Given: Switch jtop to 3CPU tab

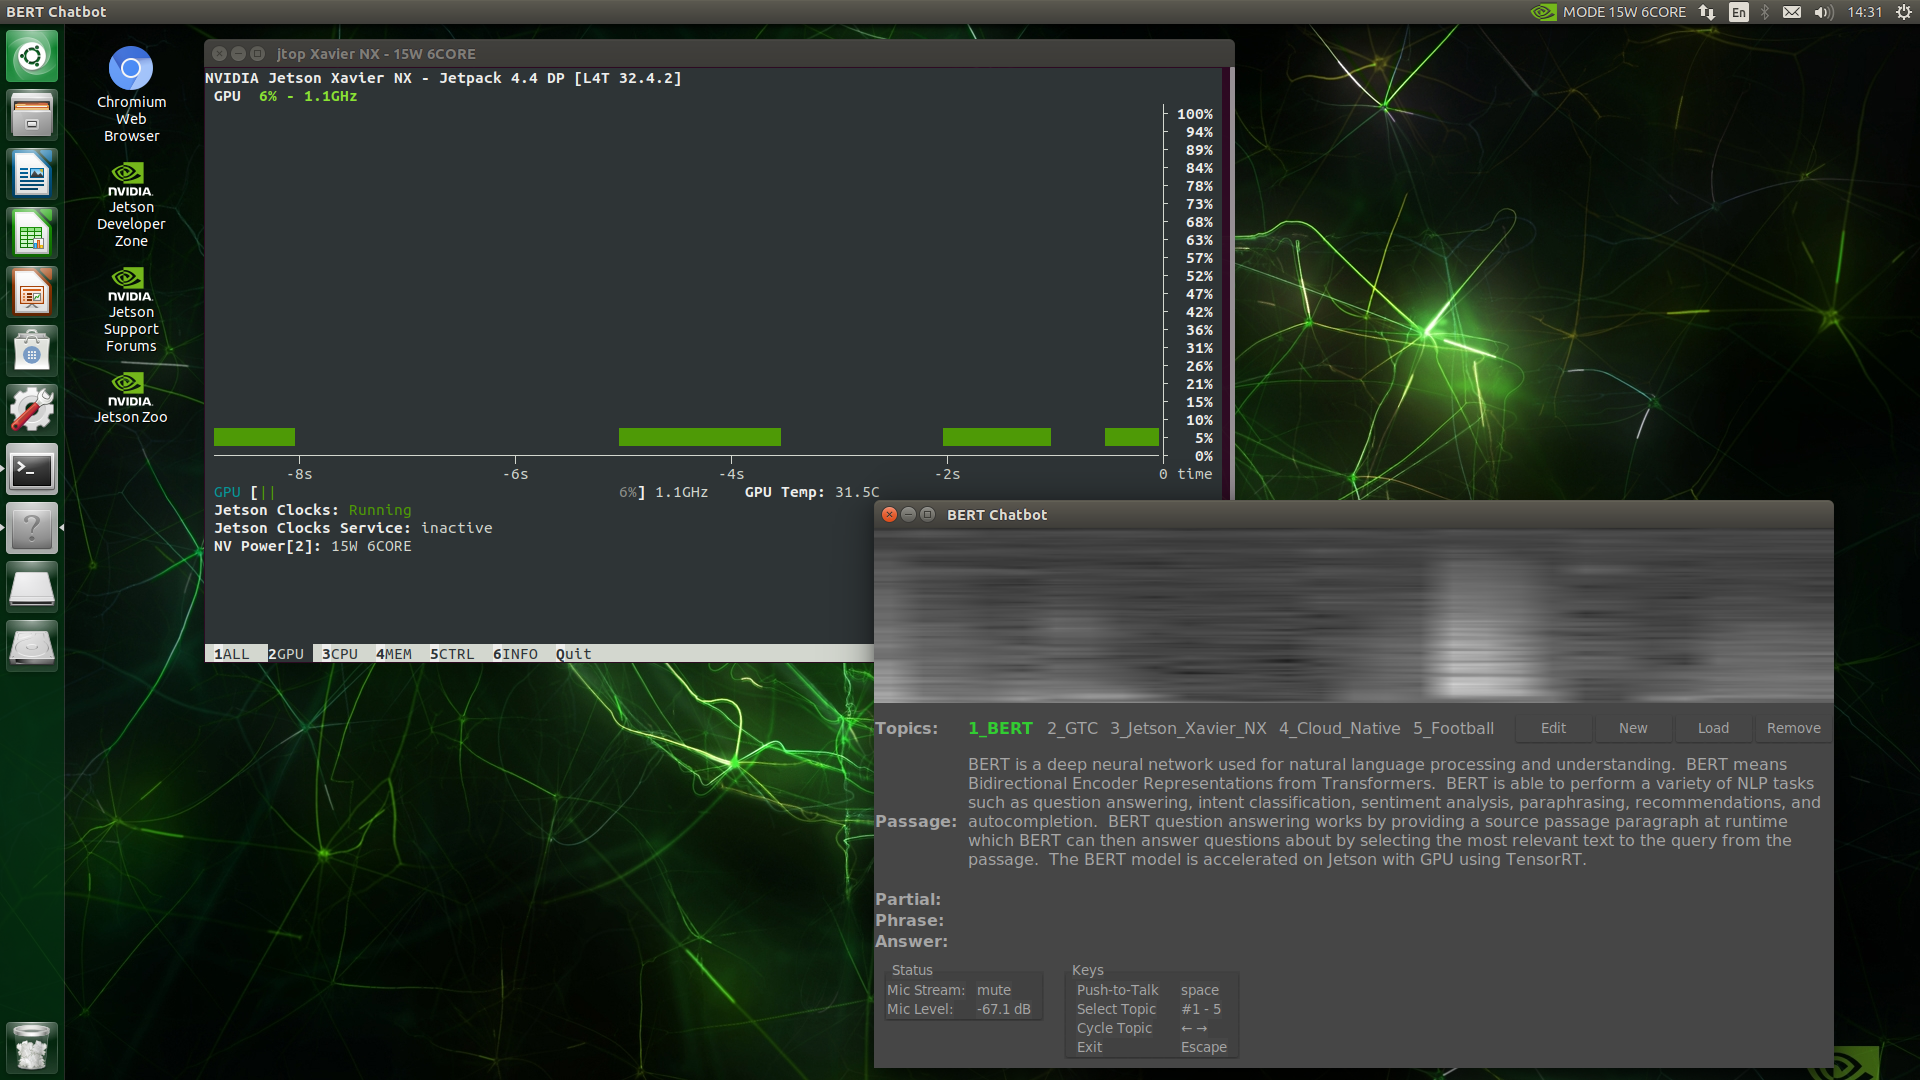Looking at the screenshot, I should (340, 654).
